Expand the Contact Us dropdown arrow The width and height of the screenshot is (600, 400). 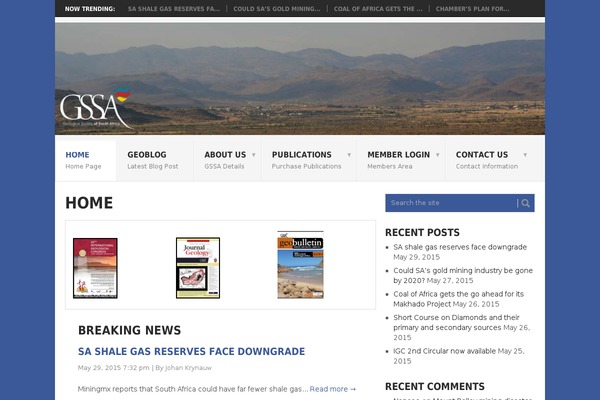coord(525,155)
